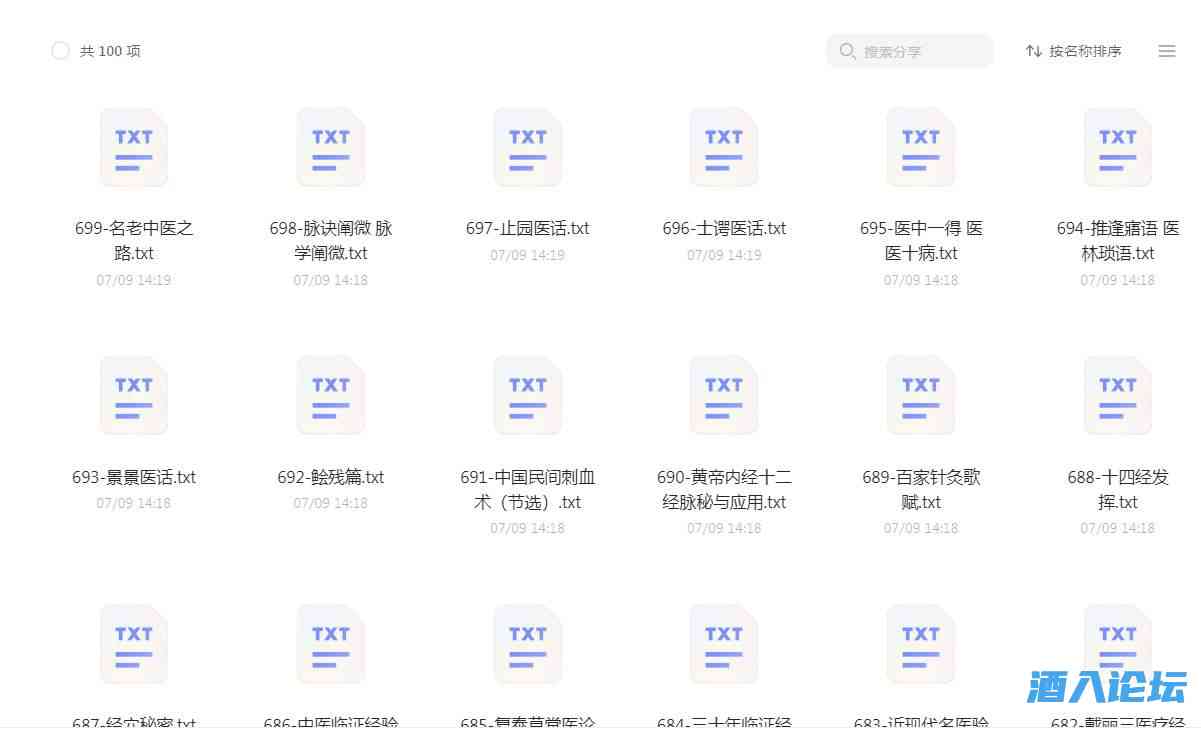Click the 696-士谔医话.txt file name
Image resolution: width=1201 pixels, height=729 pixels.
[723, 228]
